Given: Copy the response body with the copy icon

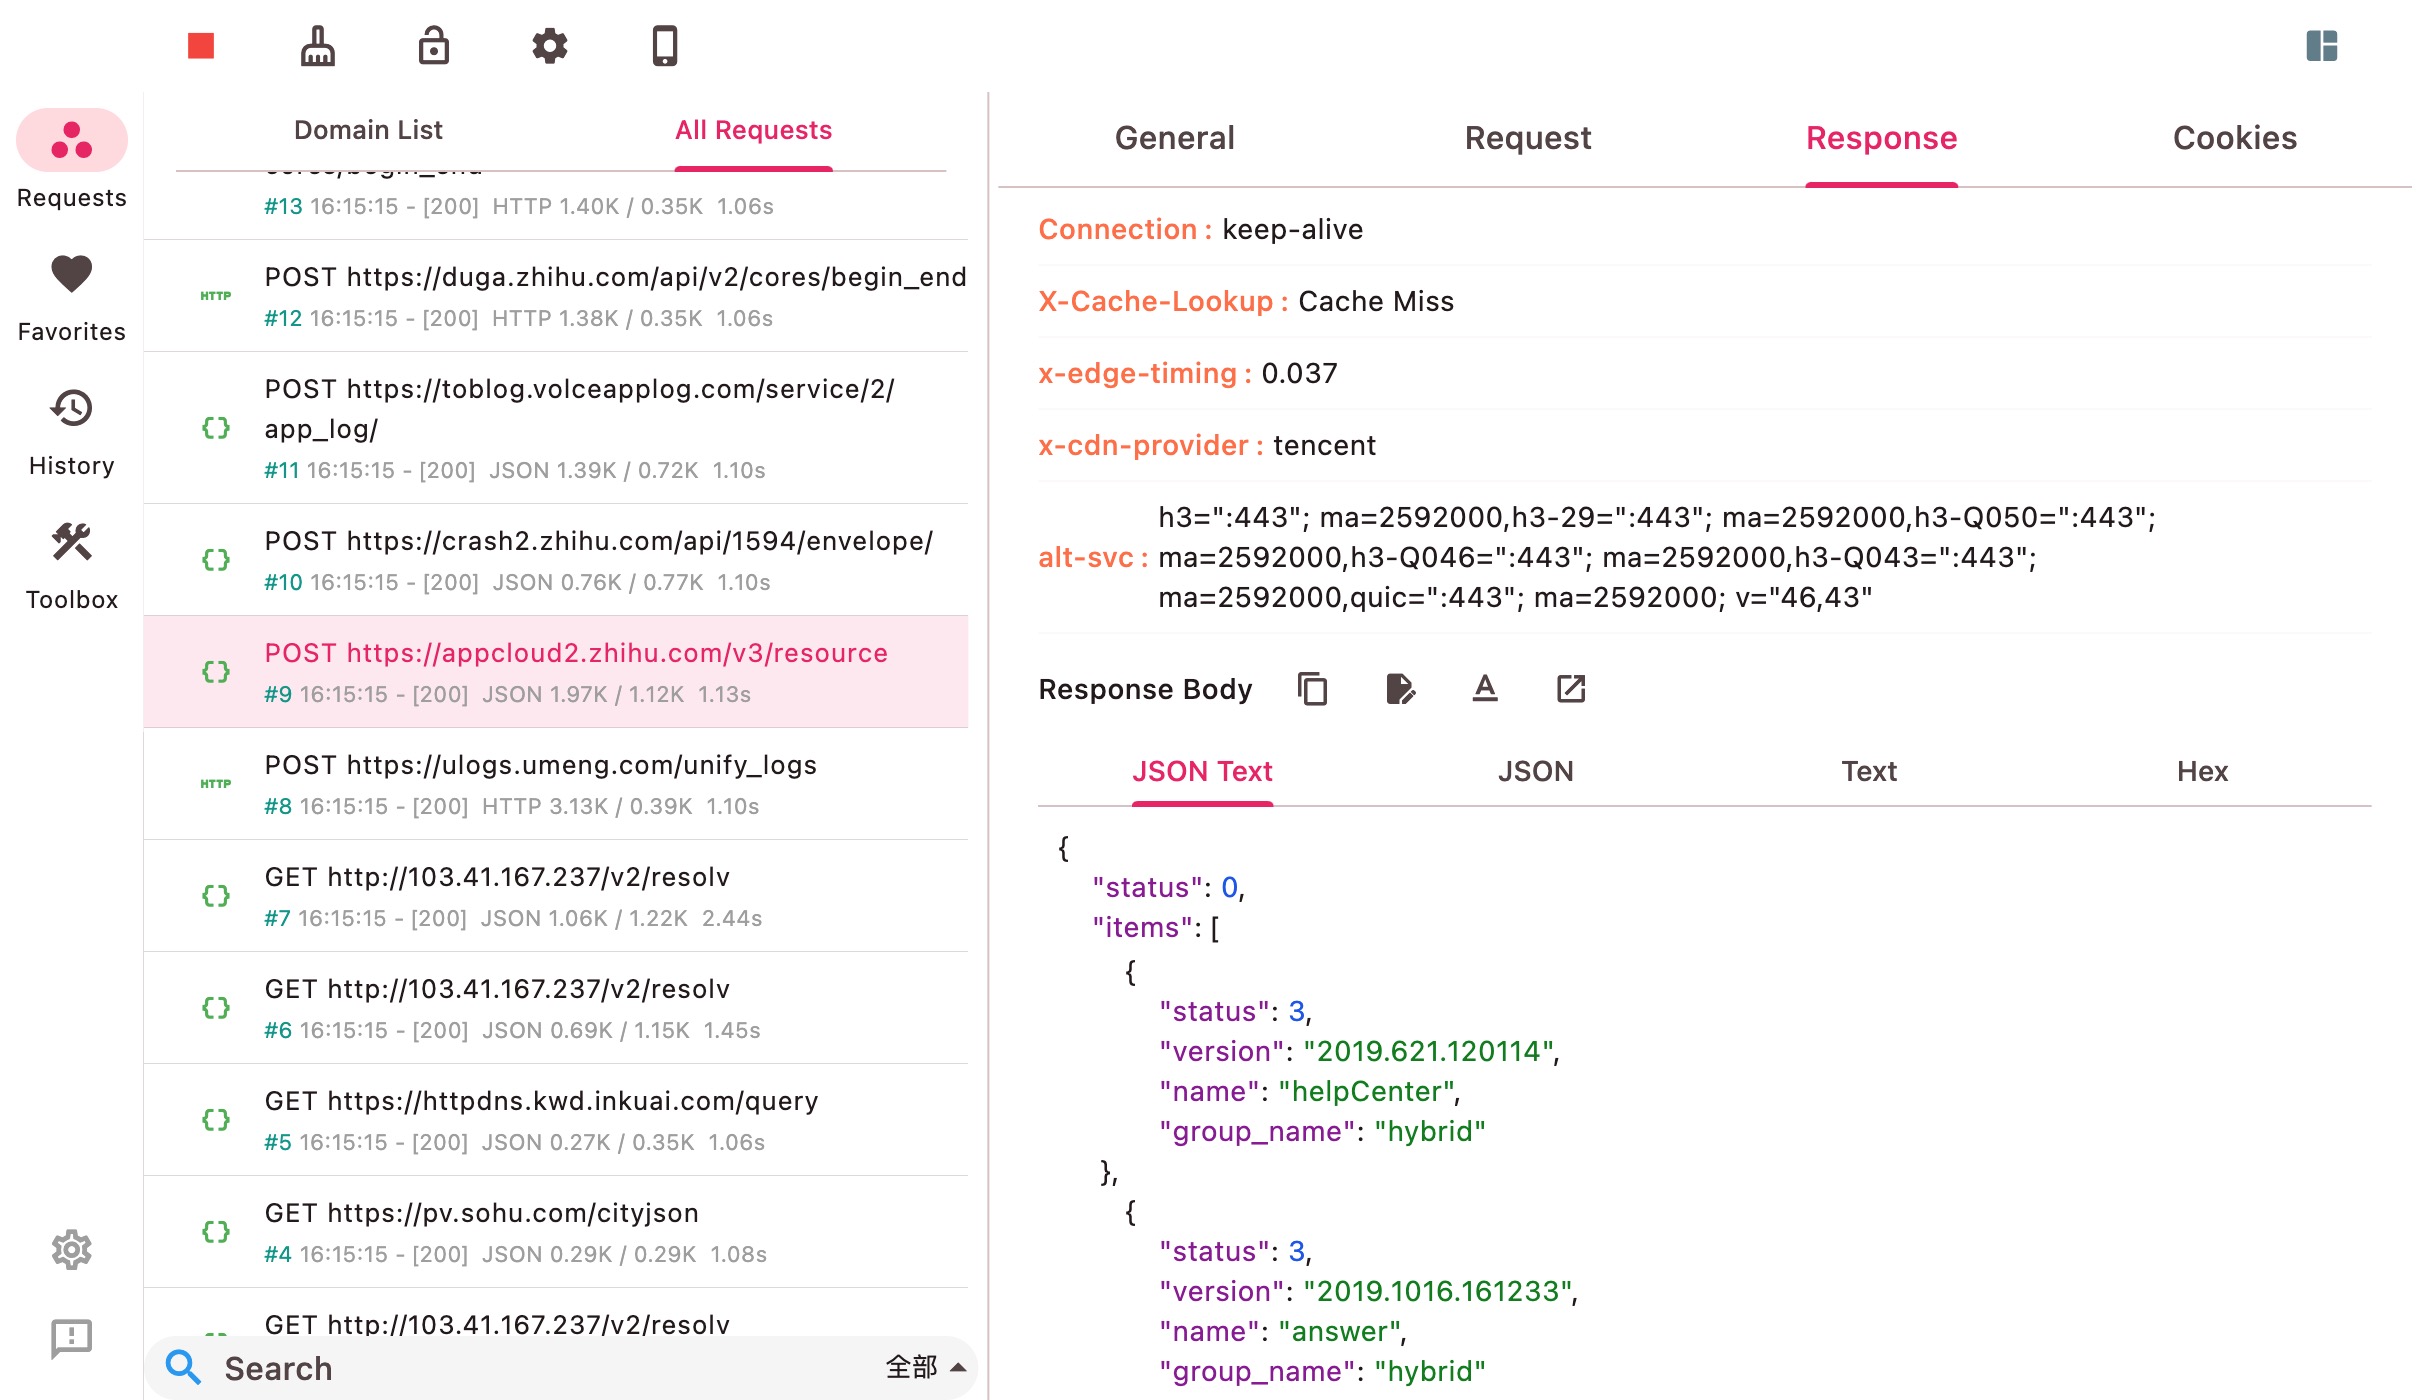Looking at the screenshot, I should (x=1311, y=689).
